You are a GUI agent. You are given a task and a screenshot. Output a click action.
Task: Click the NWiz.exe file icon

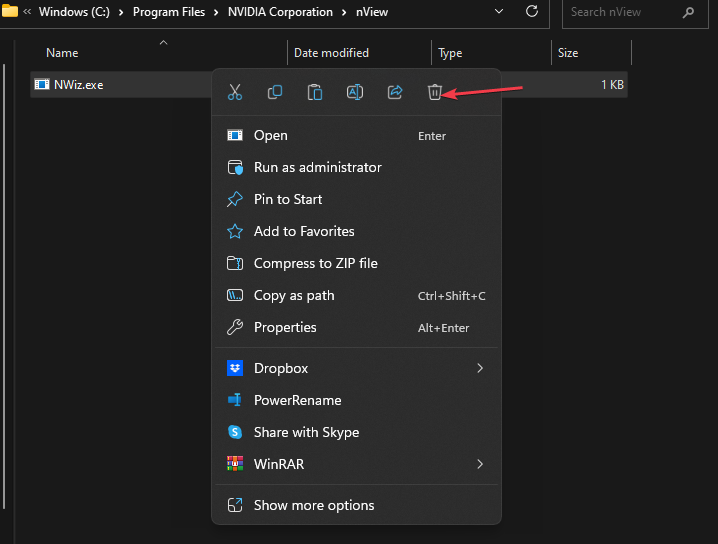[x=42, y=85]
